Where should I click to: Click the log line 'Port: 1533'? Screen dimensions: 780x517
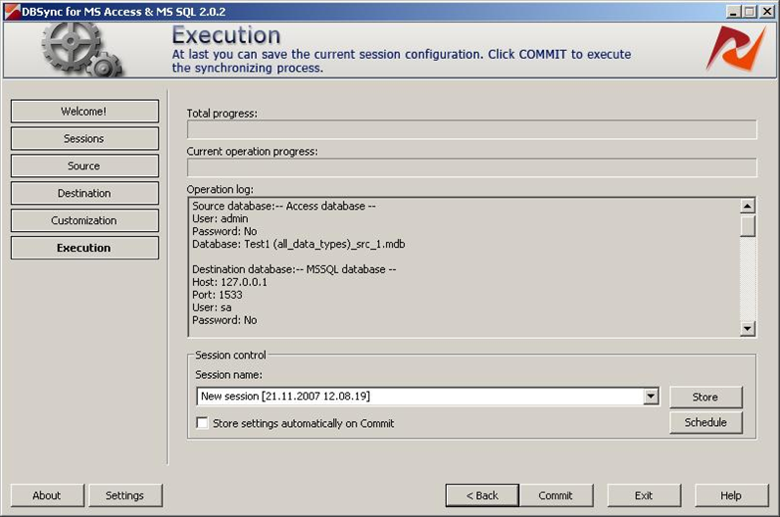coord(217,295)
